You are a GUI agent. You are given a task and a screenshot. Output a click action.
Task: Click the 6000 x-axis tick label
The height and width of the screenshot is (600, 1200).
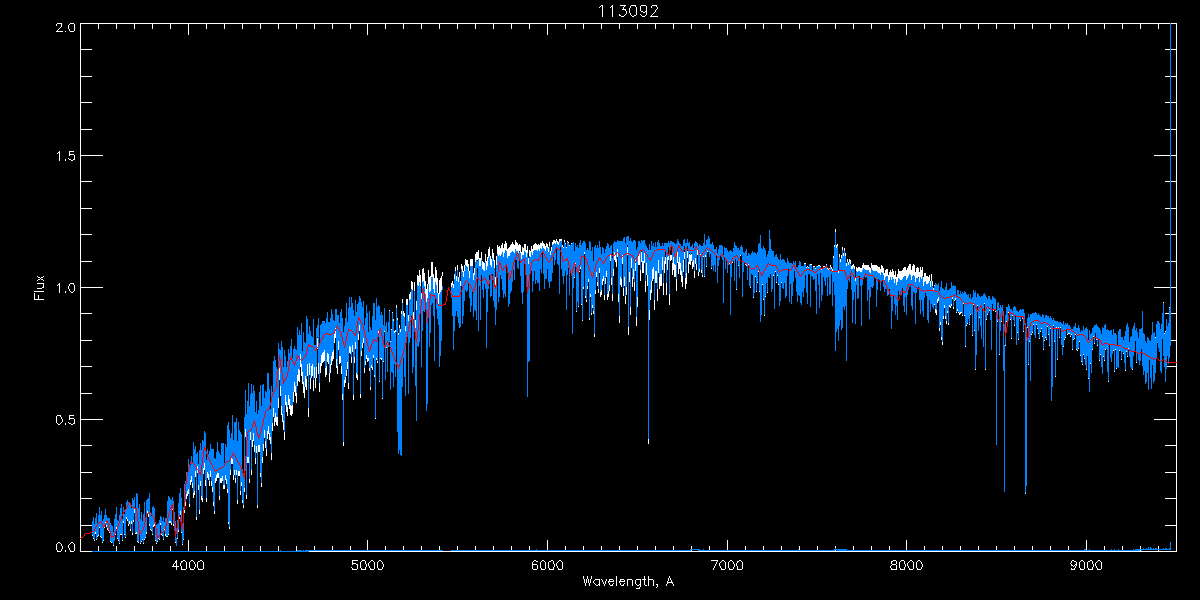click(x=547, y=563)
